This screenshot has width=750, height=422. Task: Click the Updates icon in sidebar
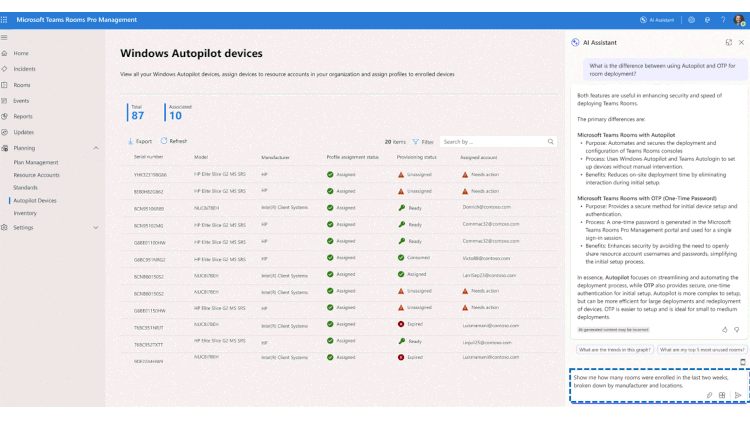click(x=4, y=132)
